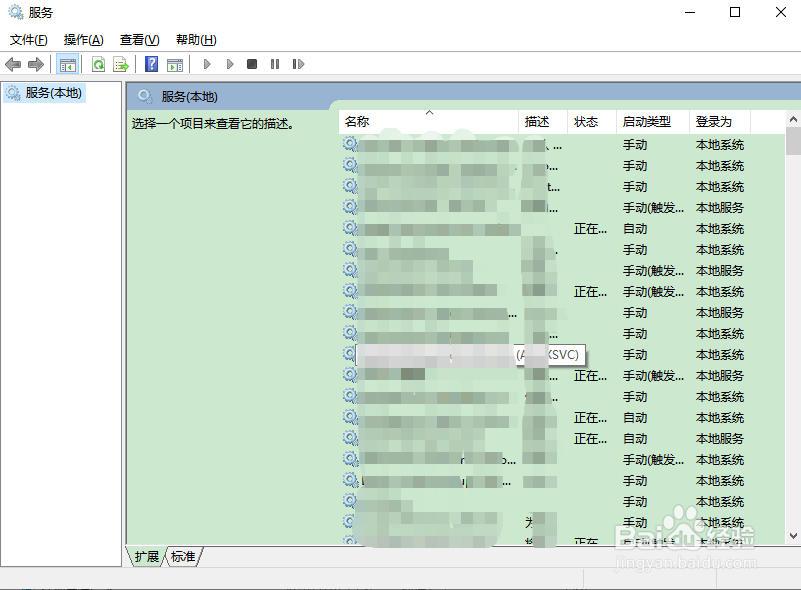The width and height of the screenshot is (801, 590).
Task: Click the back navigation arrow
Action: click(x=12, y=63)
